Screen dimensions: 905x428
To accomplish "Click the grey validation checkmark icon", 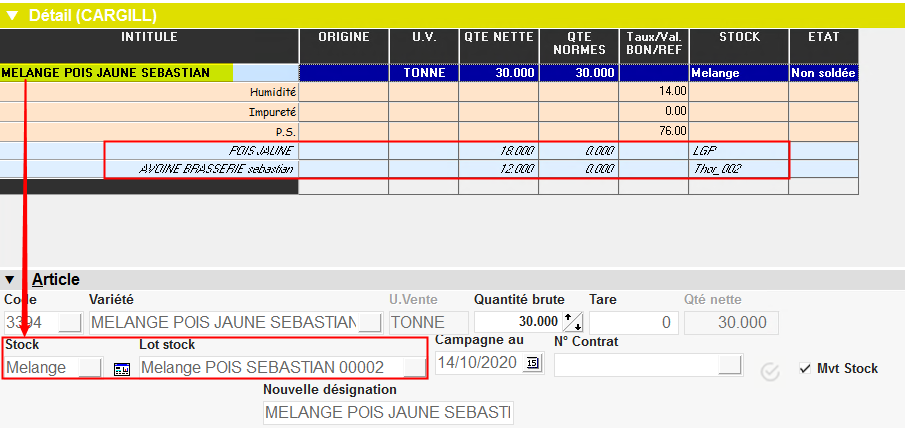I will click(770, 369).
